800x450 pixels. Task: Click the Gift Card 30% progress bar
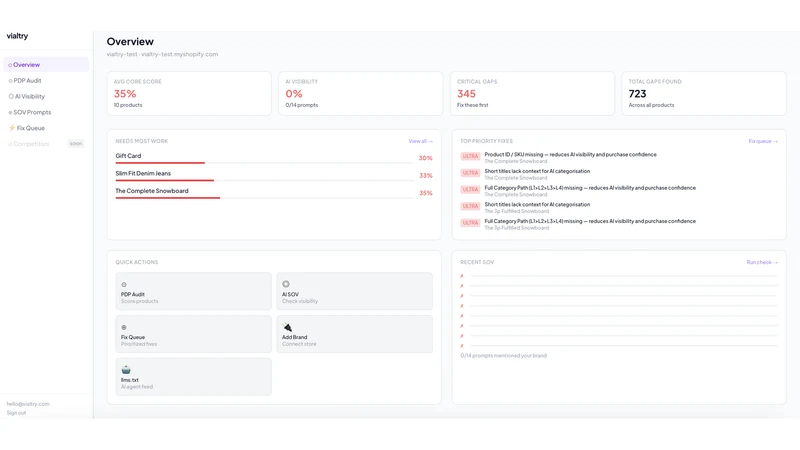264,163
